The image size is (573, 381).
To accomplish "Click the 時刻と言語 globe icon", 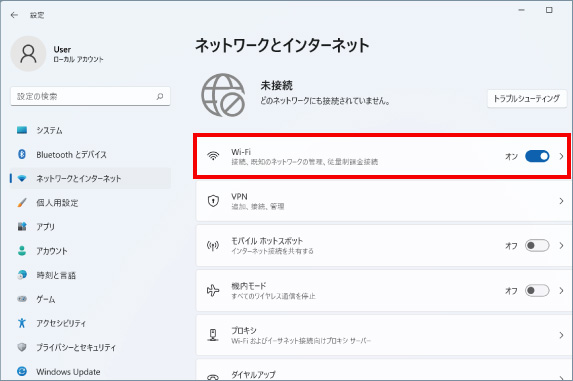I will click(x=22, y=275).
